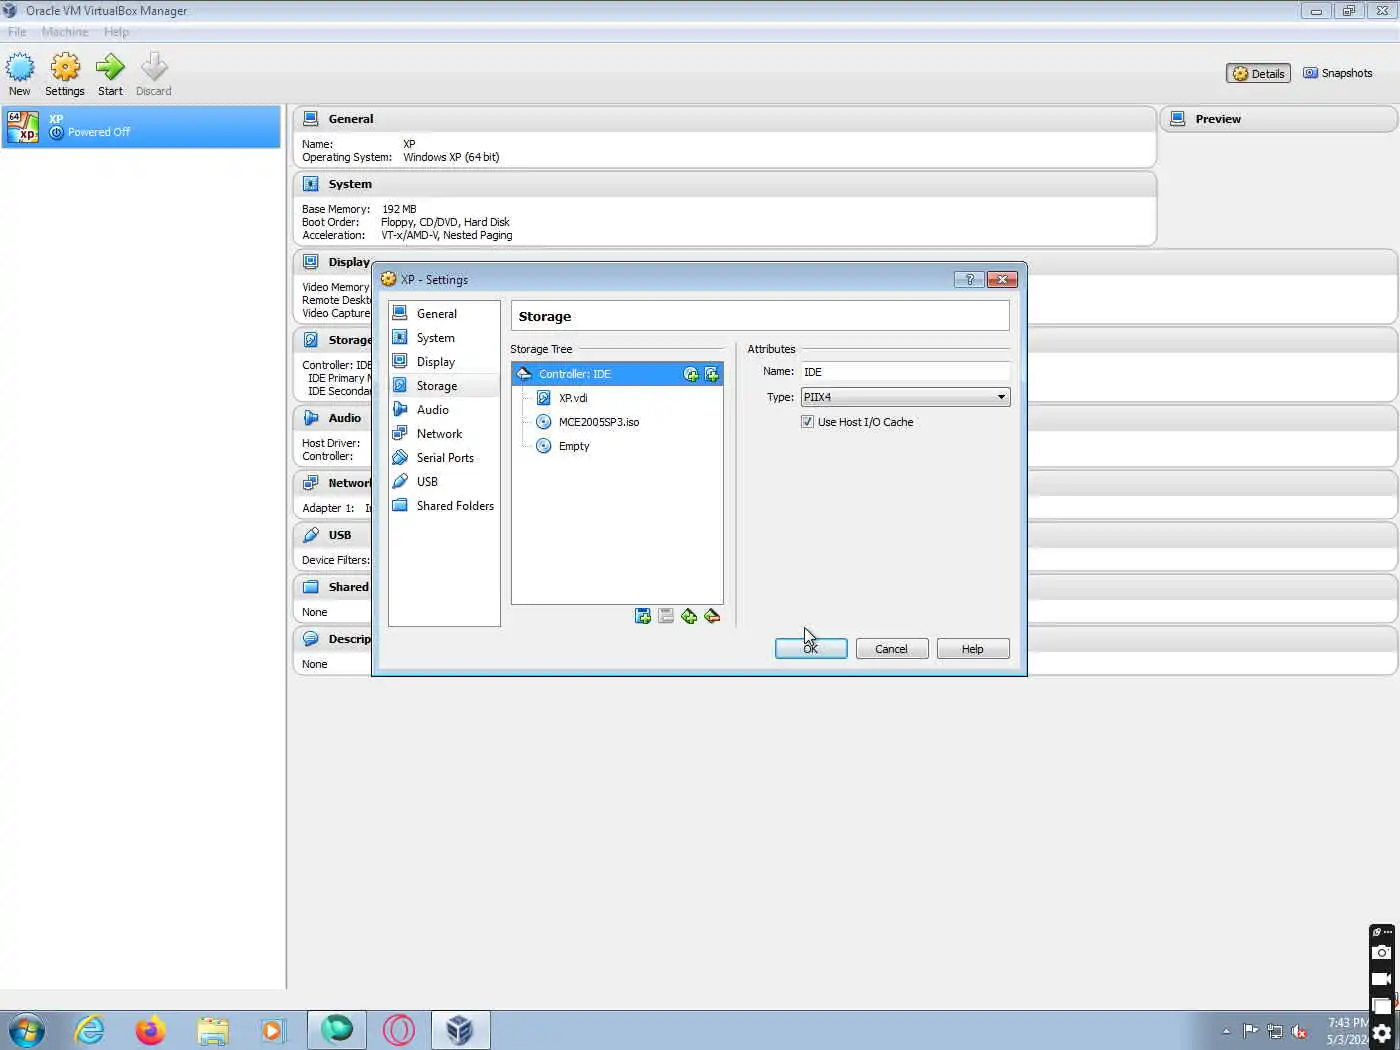Click the green round app icon on taskbar
Image resolution: width=1400 pixels, height=1050 pixels.
click(336, 1030)
